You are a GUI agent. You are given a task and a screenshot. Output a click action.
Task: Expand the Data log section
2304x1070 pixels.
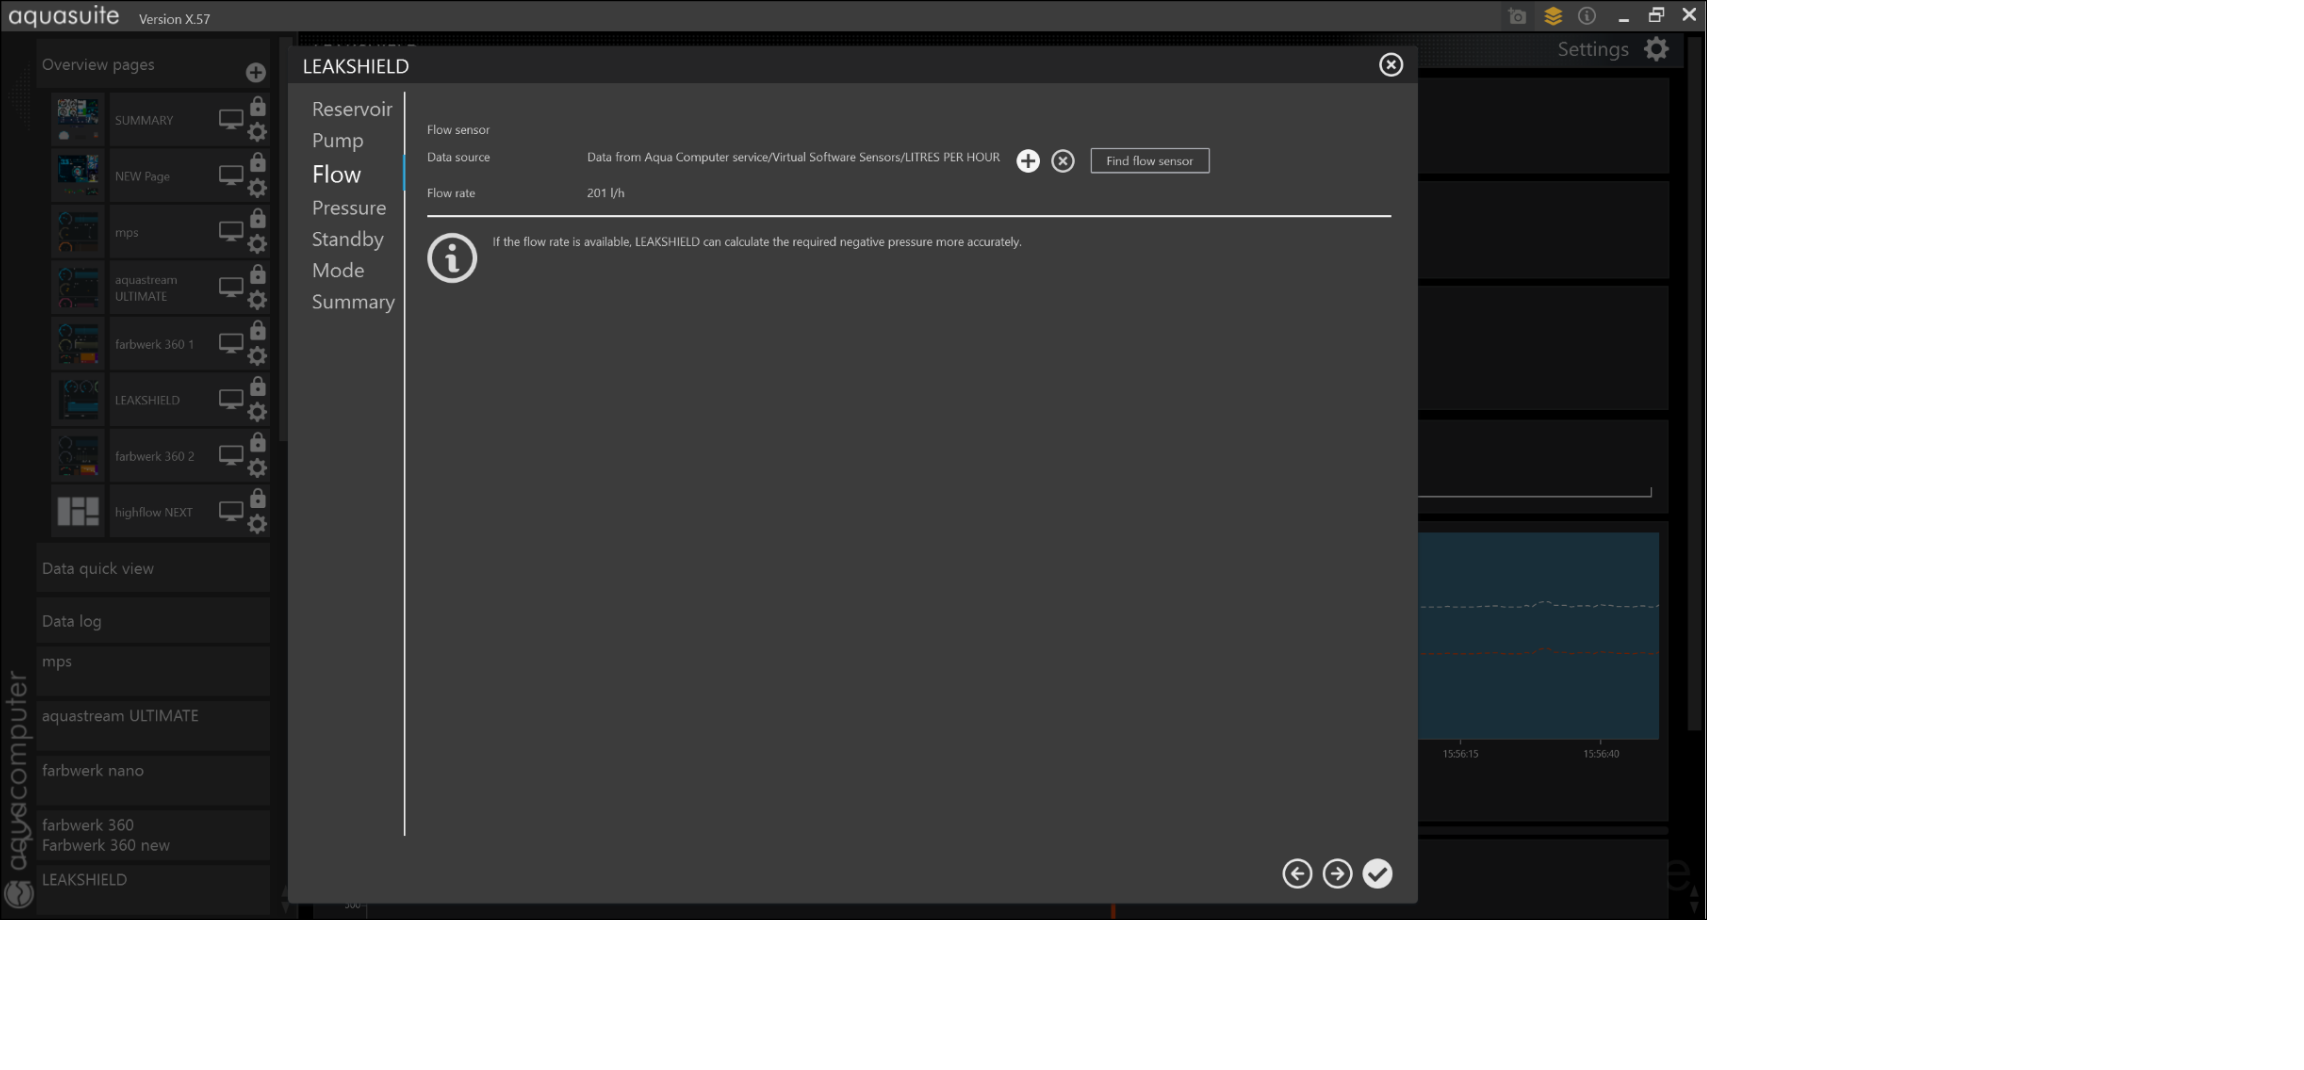pyautogui.click(x=153, y=621)
